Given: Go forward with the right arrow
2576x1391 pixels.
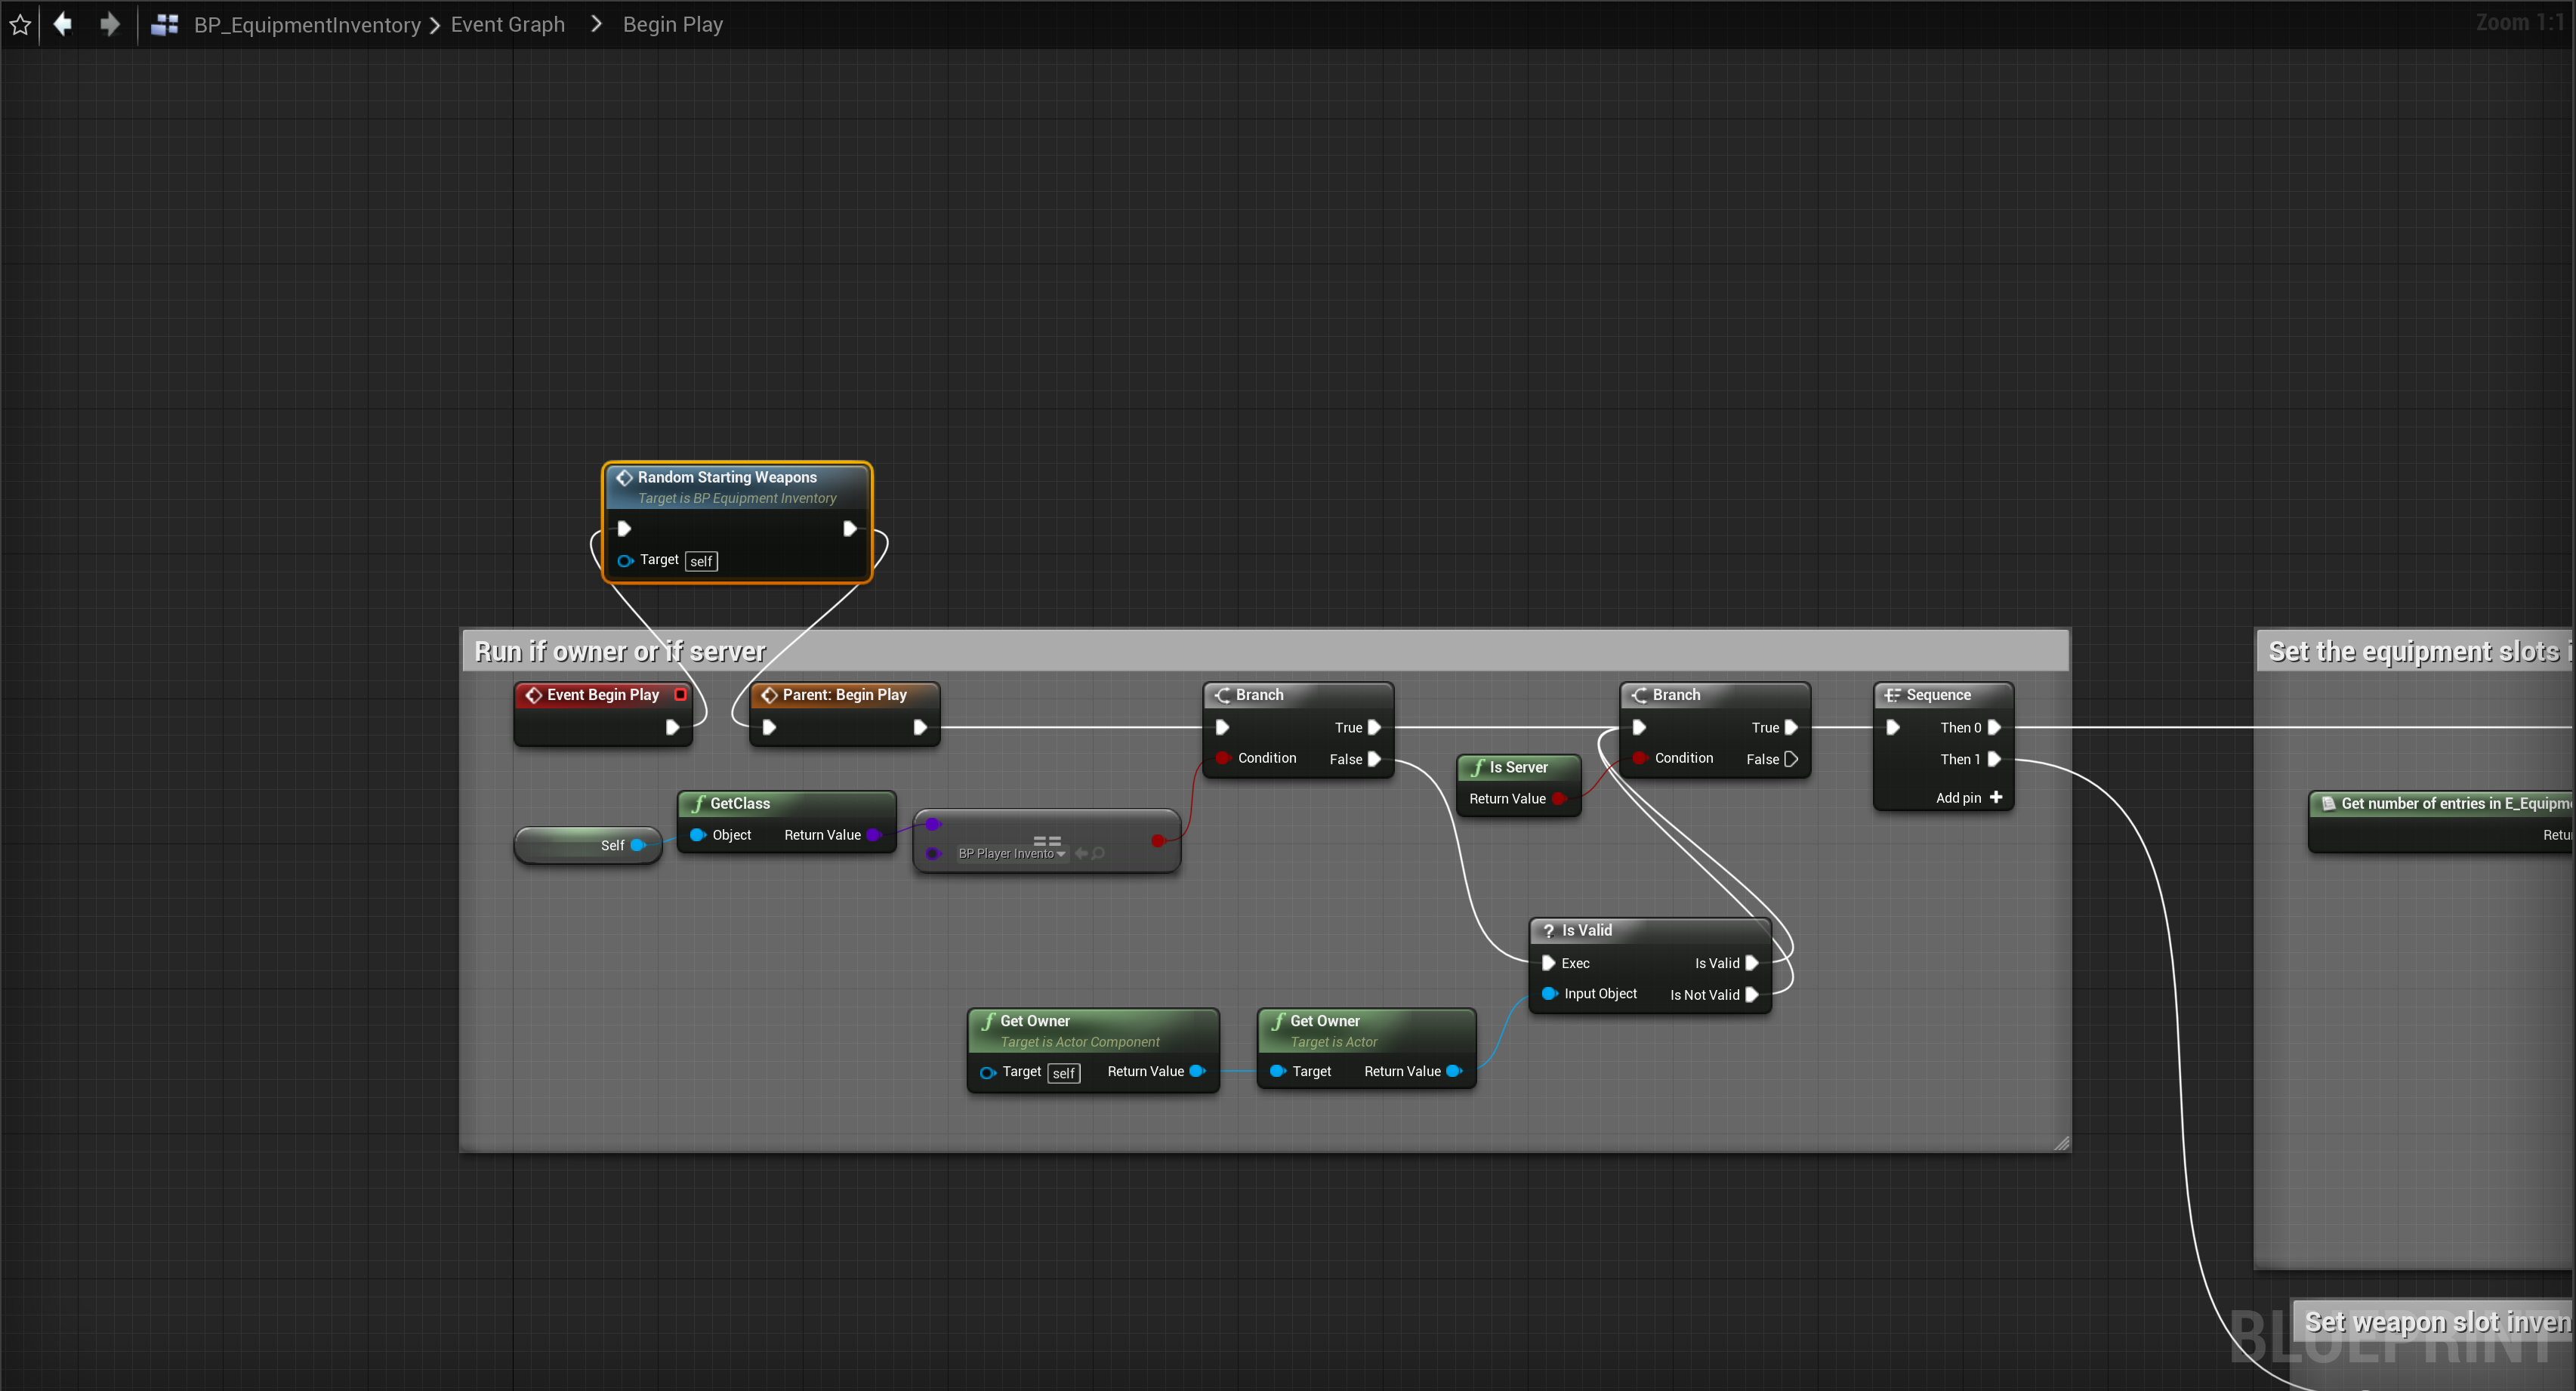Looking at the screenshot, I should [x=109, y=24].
